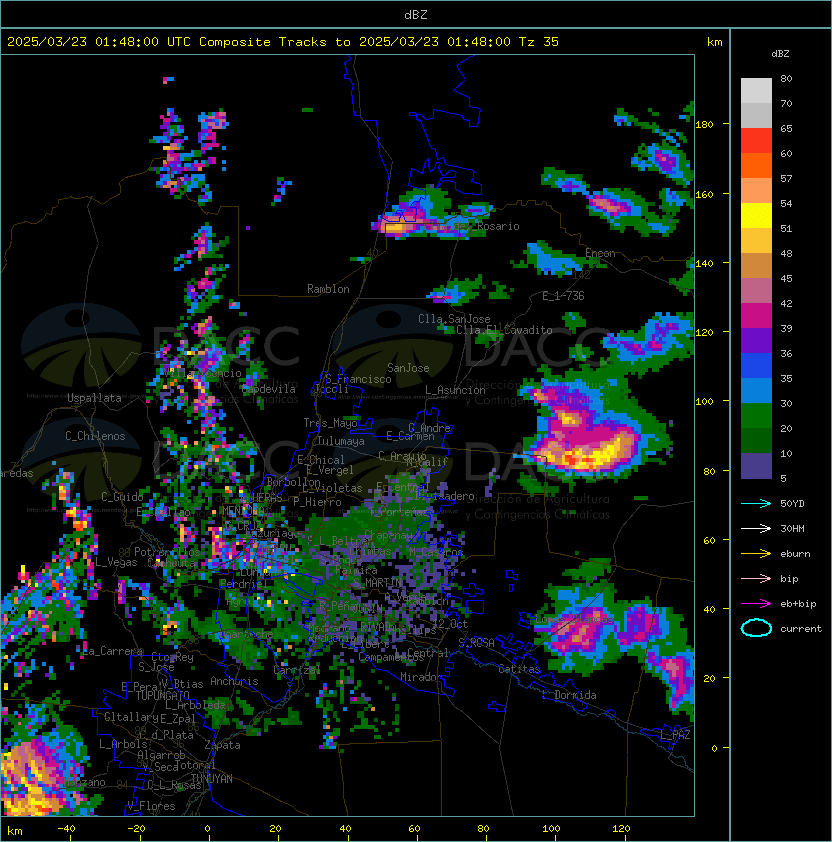
Task: Click the 'L_Asuncion' map label
Action: [x=455, y=390]
